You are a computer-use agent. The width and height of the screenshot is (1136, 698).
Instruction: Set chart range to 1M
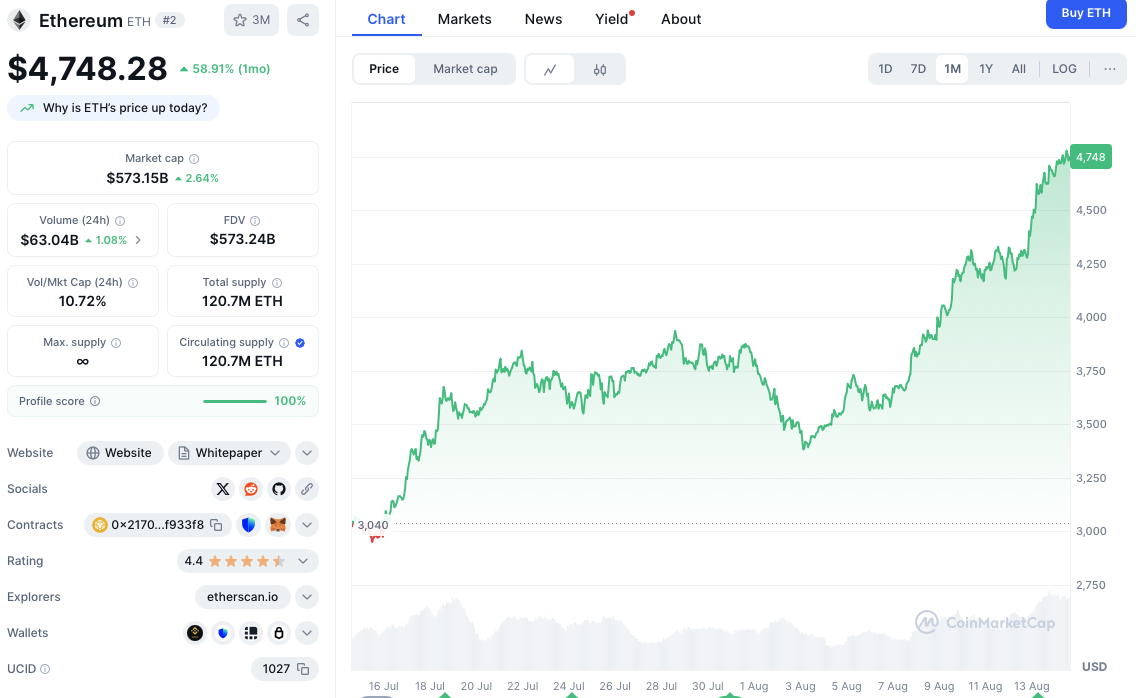click(952, 69)
